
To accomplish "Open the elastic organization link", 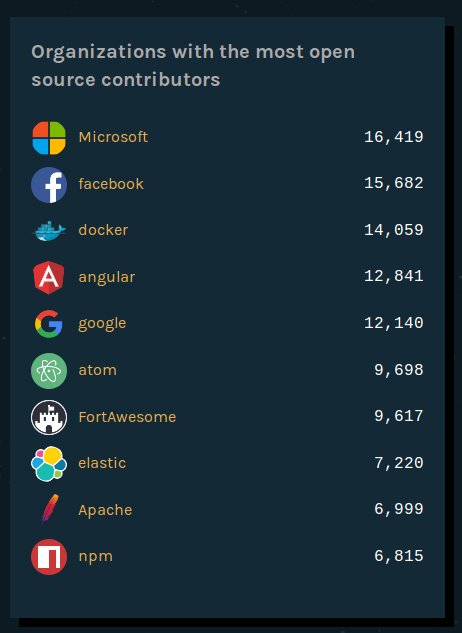I will (102, 463).
